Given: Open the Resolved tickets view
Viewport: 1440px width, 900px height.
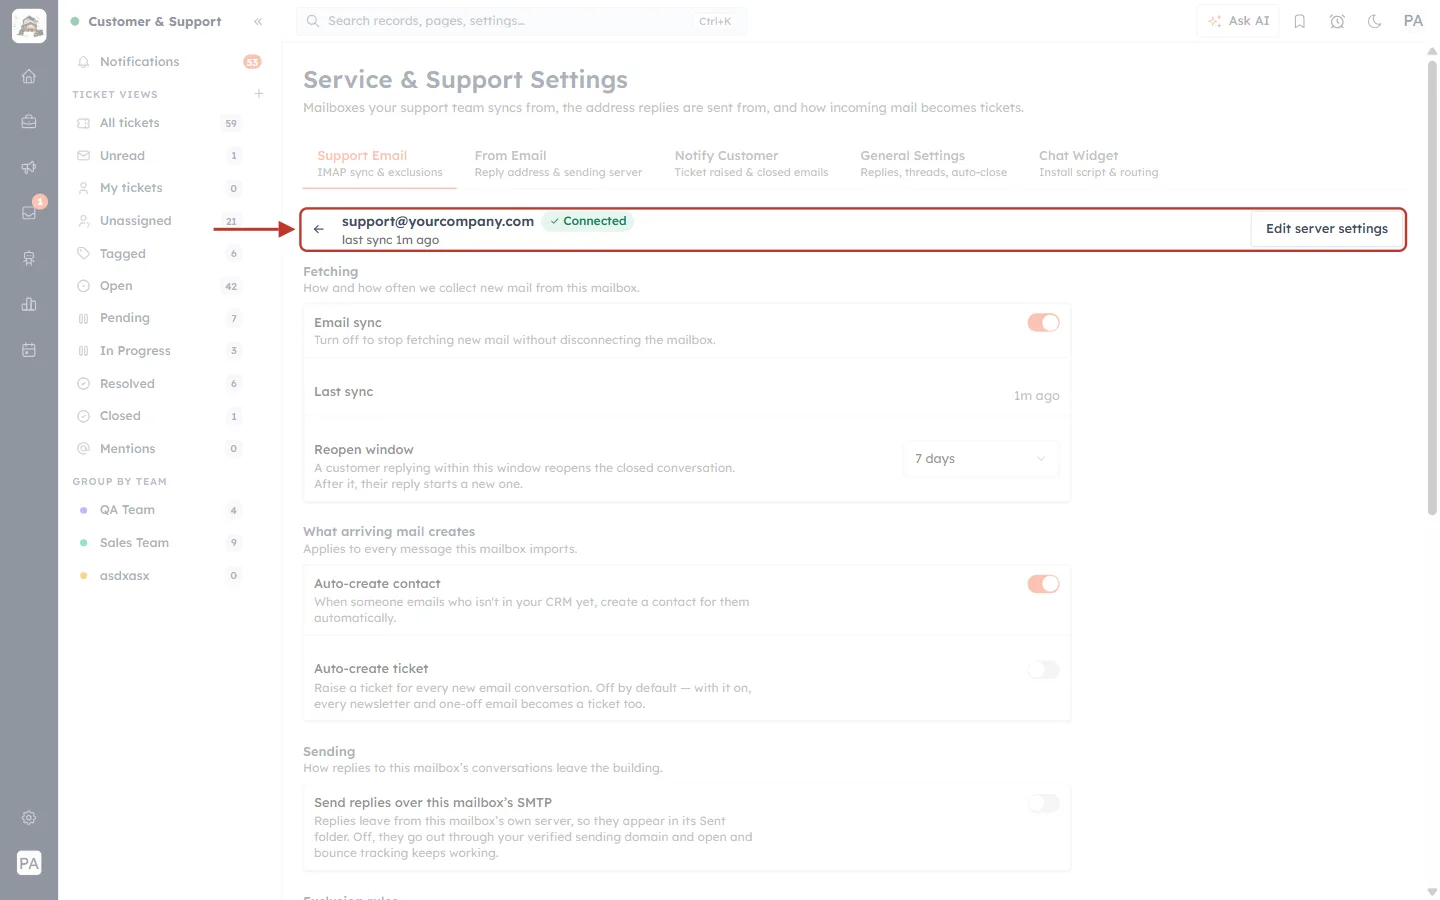Looking at the screenshot, I should (x=158, y=384).
